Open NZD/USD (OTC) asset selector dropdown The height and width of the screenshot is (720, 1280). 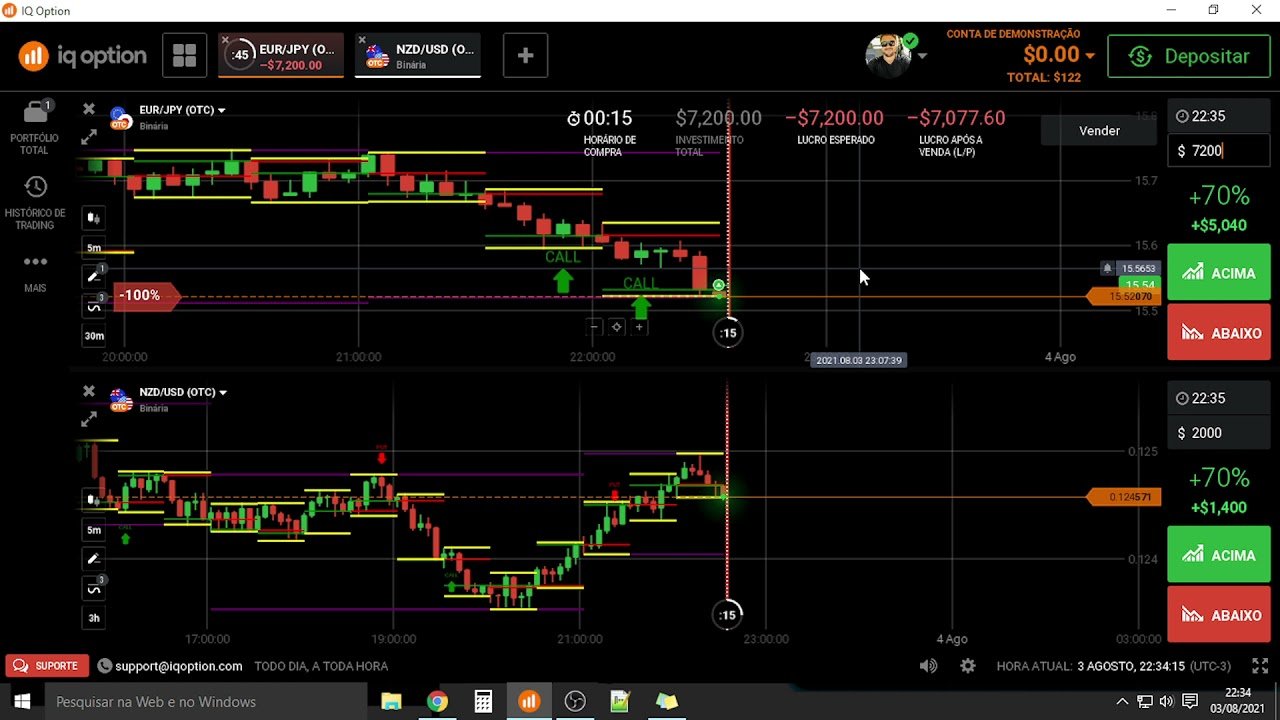(182, 392)
